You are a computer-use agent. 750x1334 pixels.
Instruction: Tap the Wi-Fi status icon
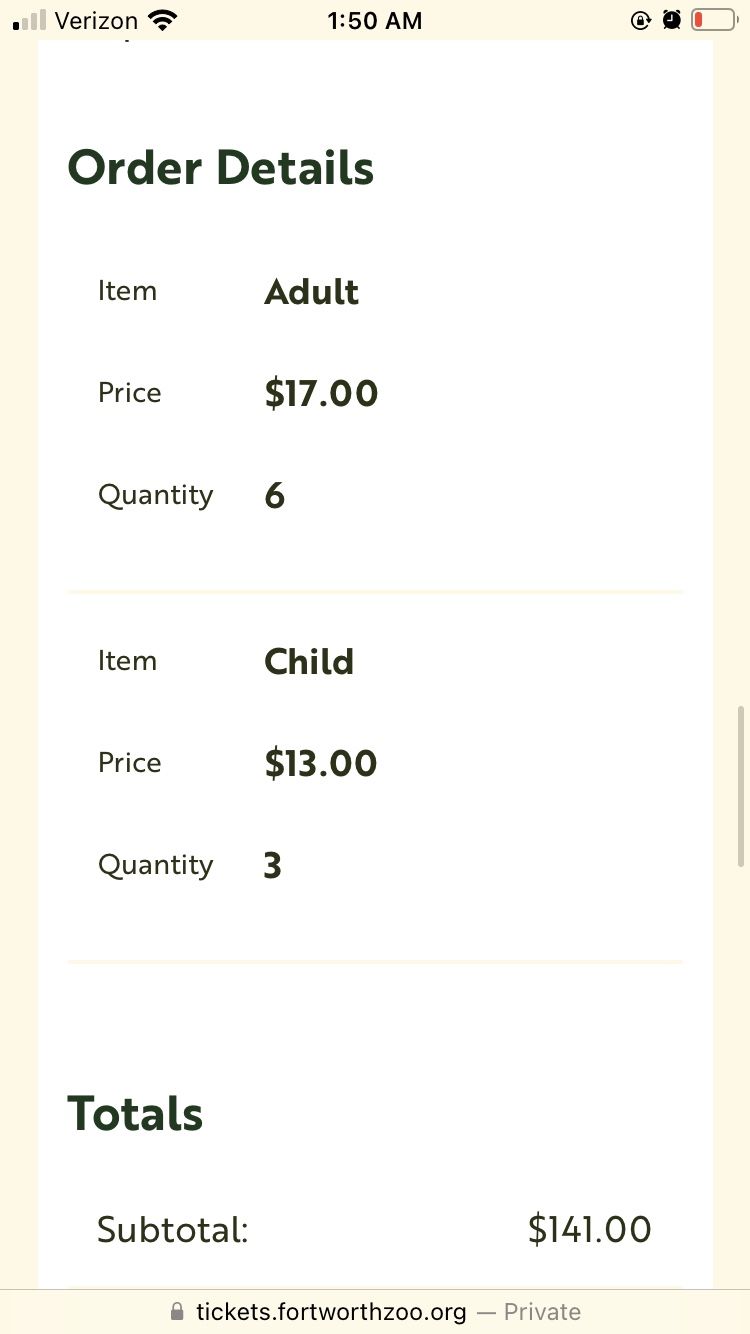[x=161, y=20]
